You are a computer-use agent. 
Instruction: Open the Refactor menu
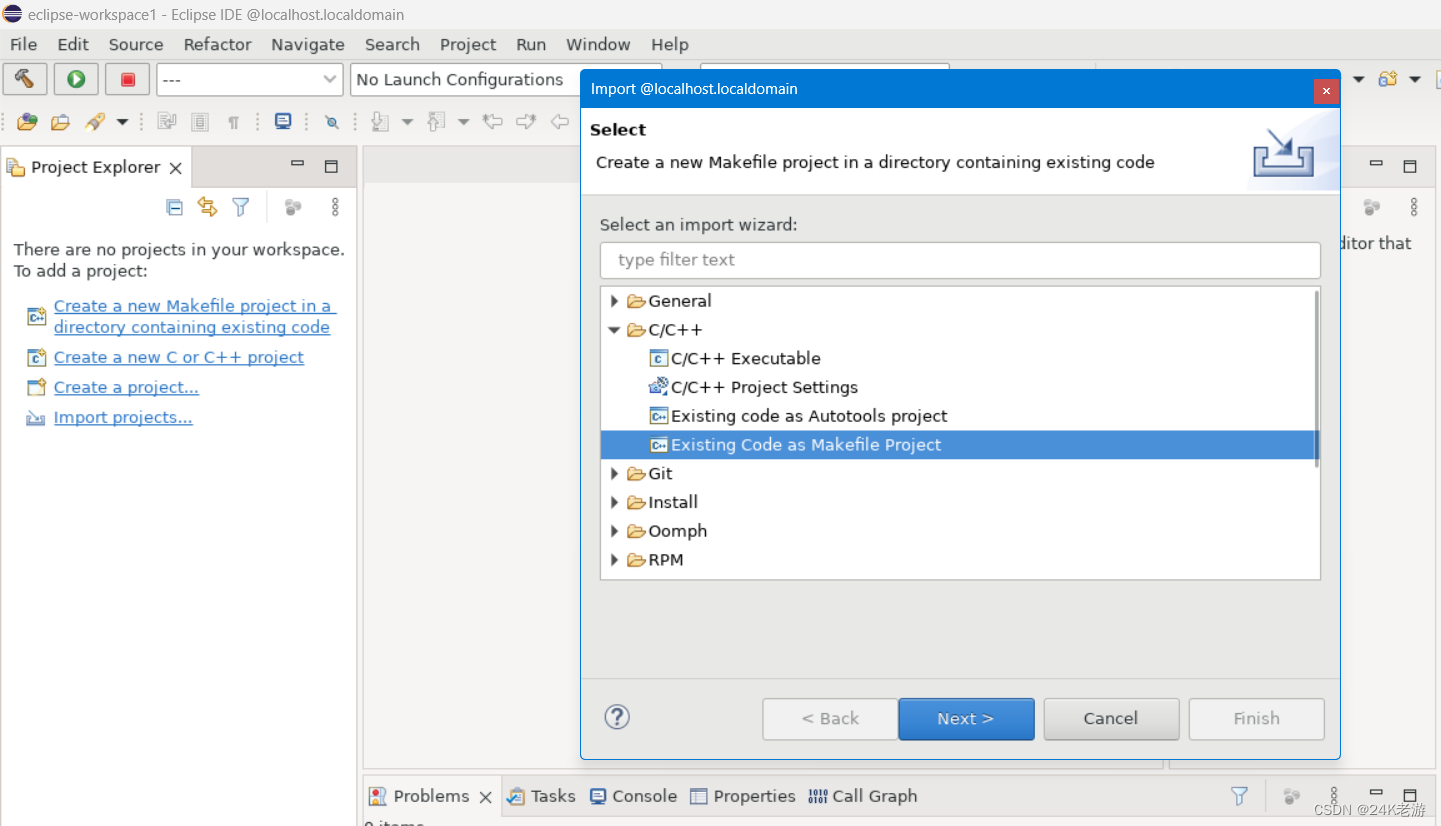(217, 44)
